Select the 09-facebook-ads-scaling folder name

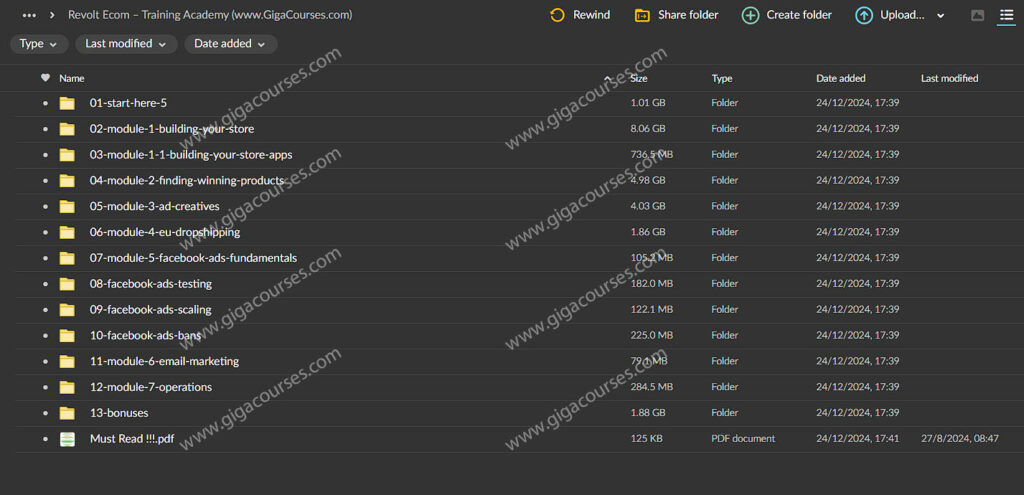[x=150, y=310]
